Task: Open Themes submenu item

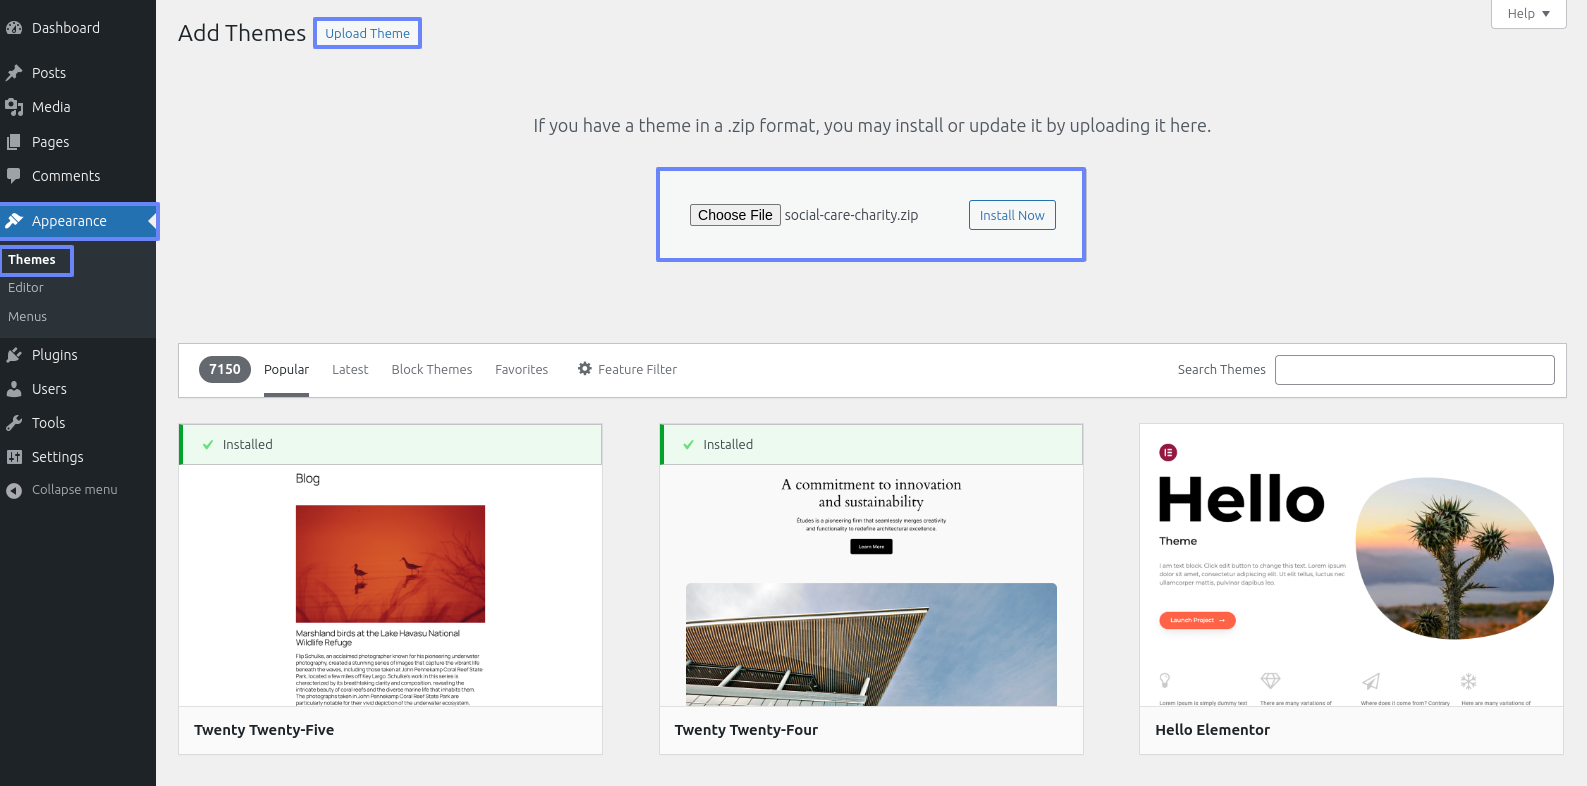Action: click(x=32, y=260)
